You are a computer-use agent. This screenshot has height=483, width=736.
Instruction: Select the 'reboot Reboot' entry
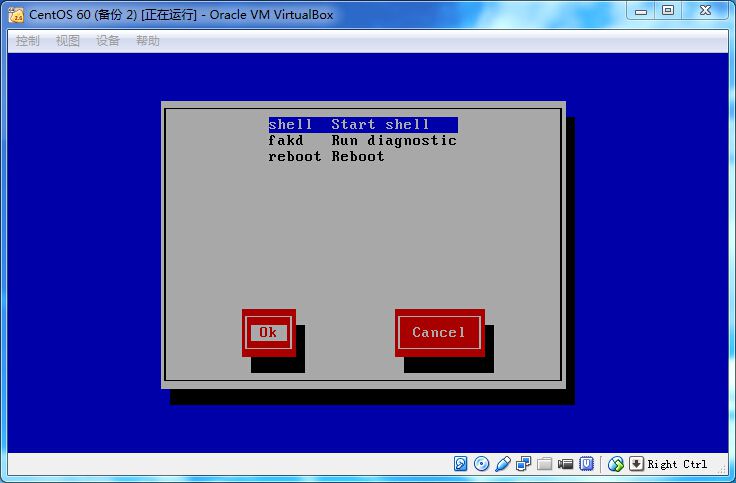tap(326, 157)
